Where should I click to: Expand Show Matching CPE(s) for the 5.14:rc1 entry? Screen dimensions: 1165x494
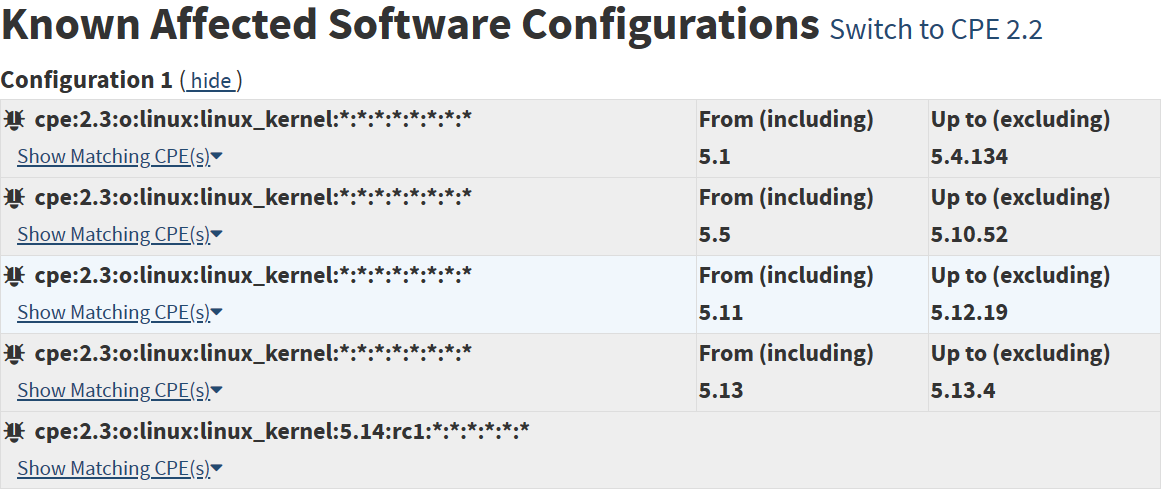pyautogui.click(x=120, y=469)
